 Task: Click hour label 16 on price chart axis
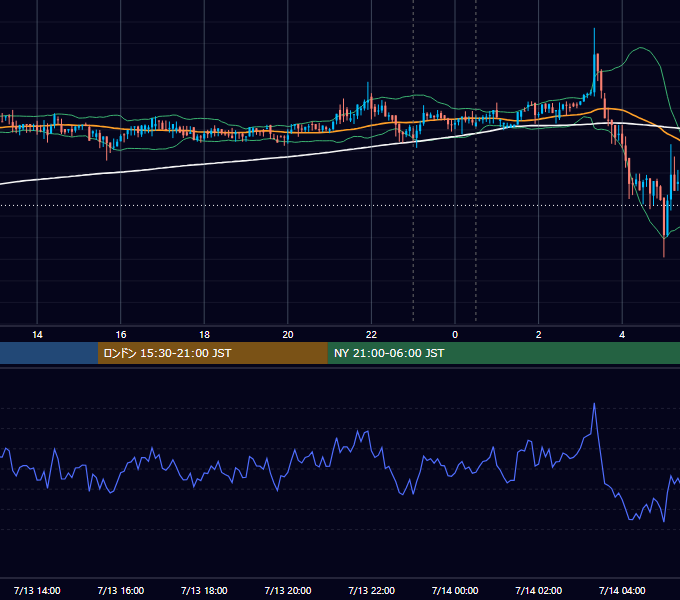[121, 335]
